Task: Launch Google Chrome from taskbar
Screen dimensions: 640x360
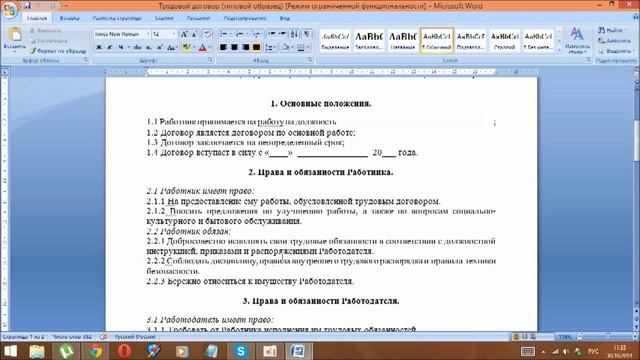Action: point(96,351)
